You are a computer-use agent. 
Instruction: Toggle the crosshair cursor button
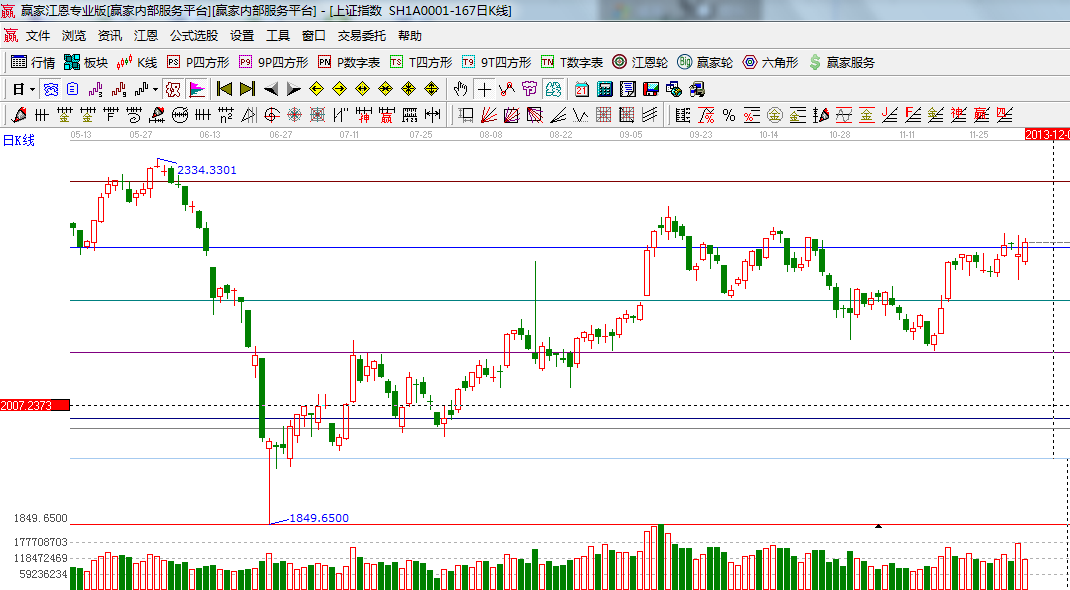coord(484,89)
